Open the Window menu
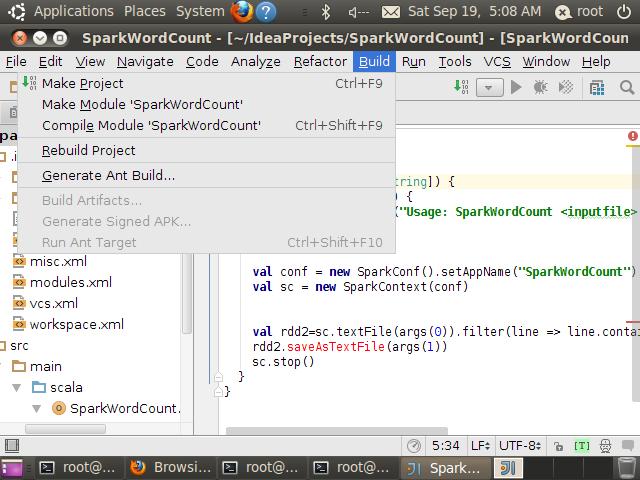This screenshot has height=480, width=640. [x=546, y=62]
